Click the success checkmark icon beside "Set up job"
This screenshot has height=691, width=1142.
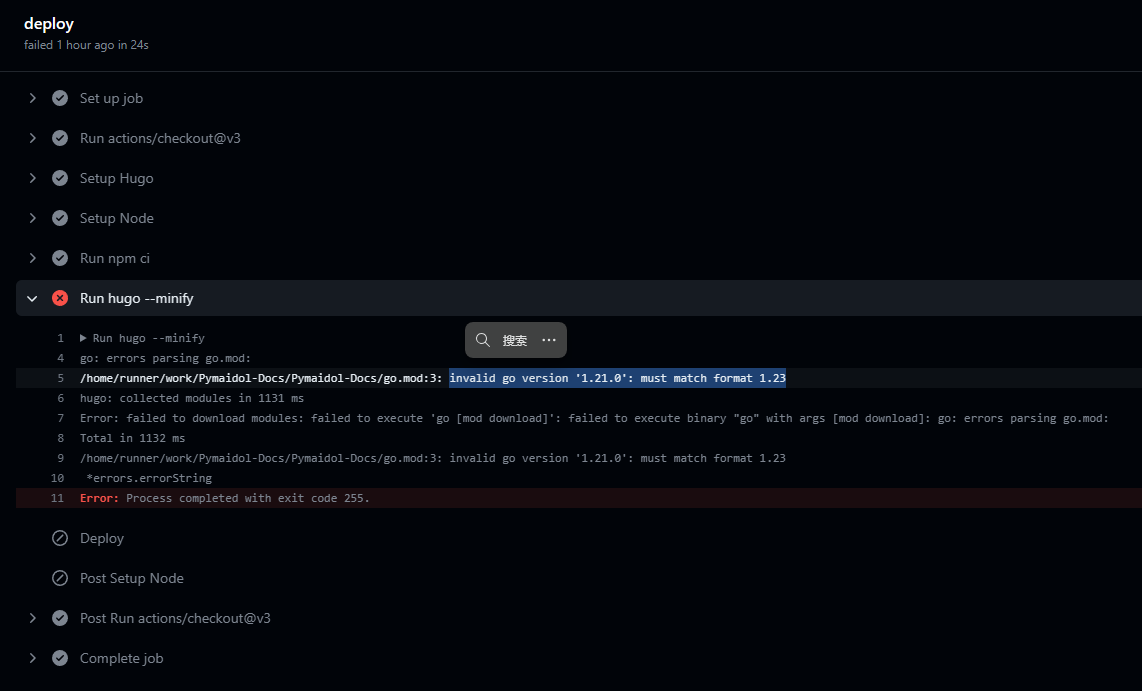tap(60, 98)
